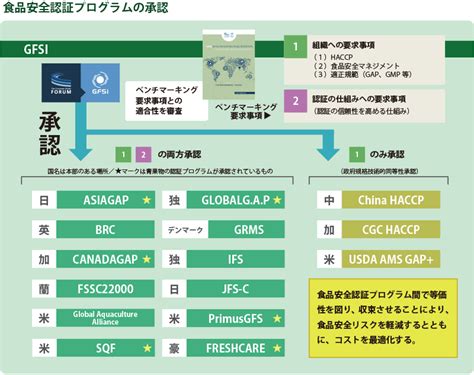Screen dimensions: 474x375
Task: Select the GRMS program label
Action: pyautogui.click(x=247, y=230)
